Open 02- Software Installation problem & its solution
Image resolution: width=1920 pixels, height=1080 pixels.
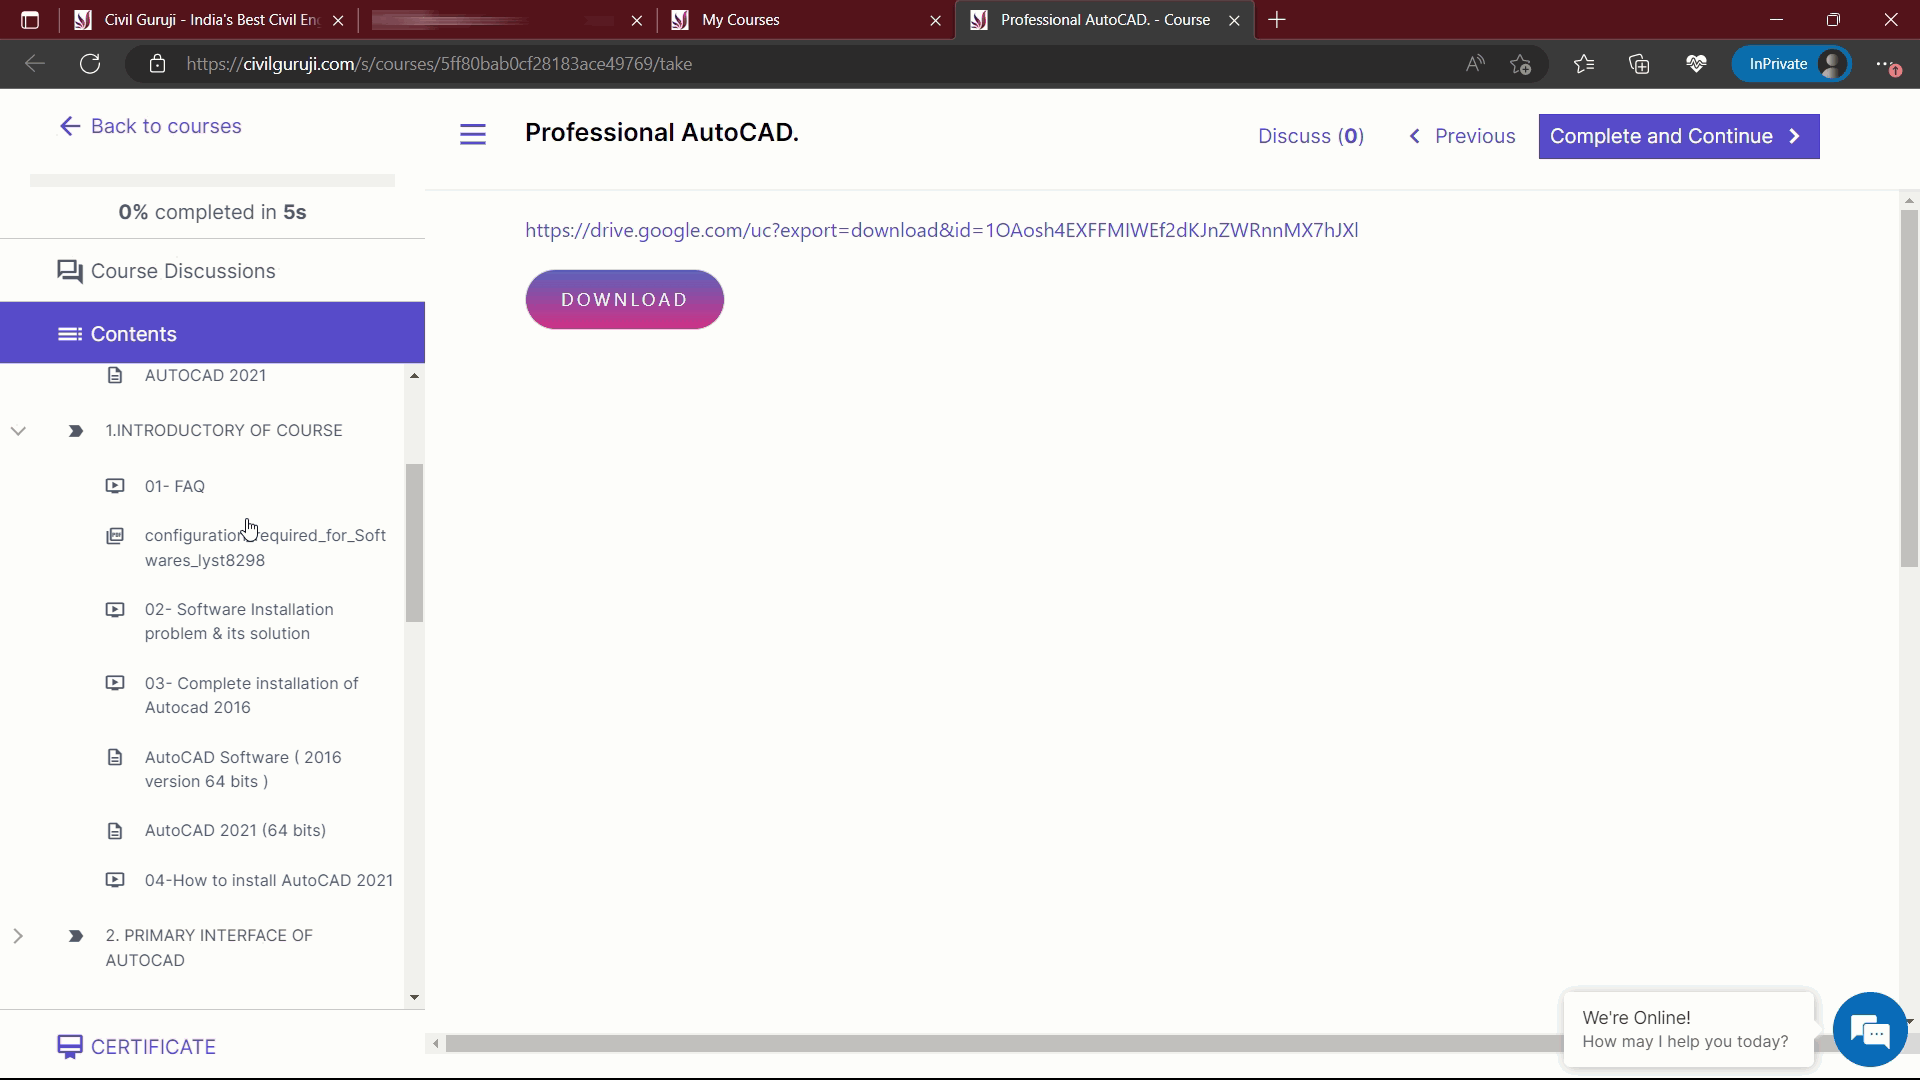click(x=239, y=621)
